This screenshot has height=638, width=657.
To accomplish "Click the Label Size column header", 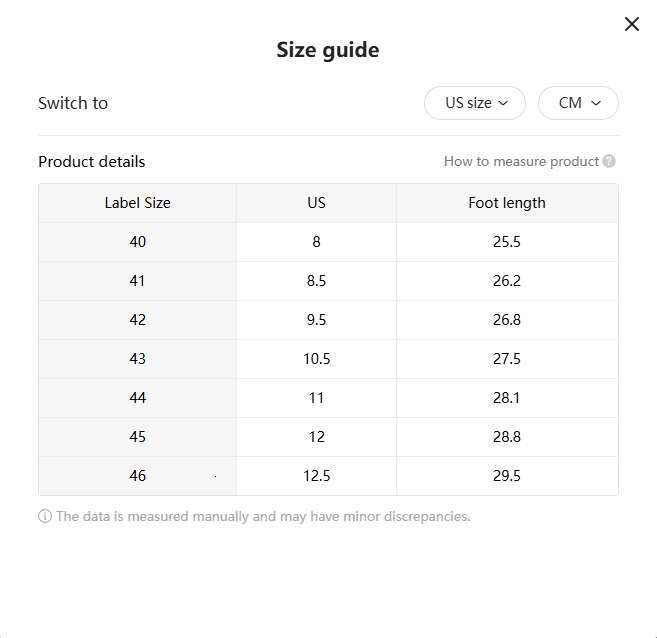I will click(137, 203).
